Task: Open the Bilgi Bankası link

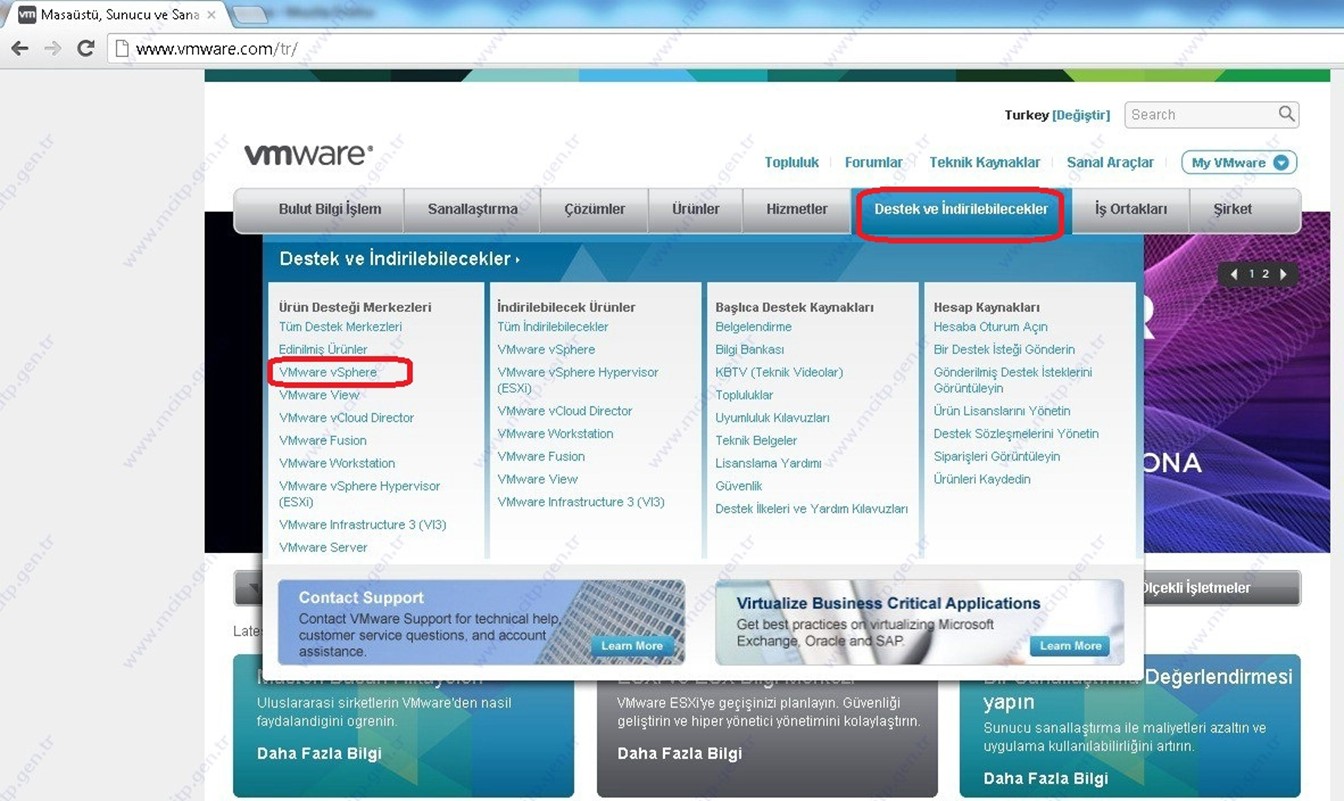Action: (x=750, y=350)
